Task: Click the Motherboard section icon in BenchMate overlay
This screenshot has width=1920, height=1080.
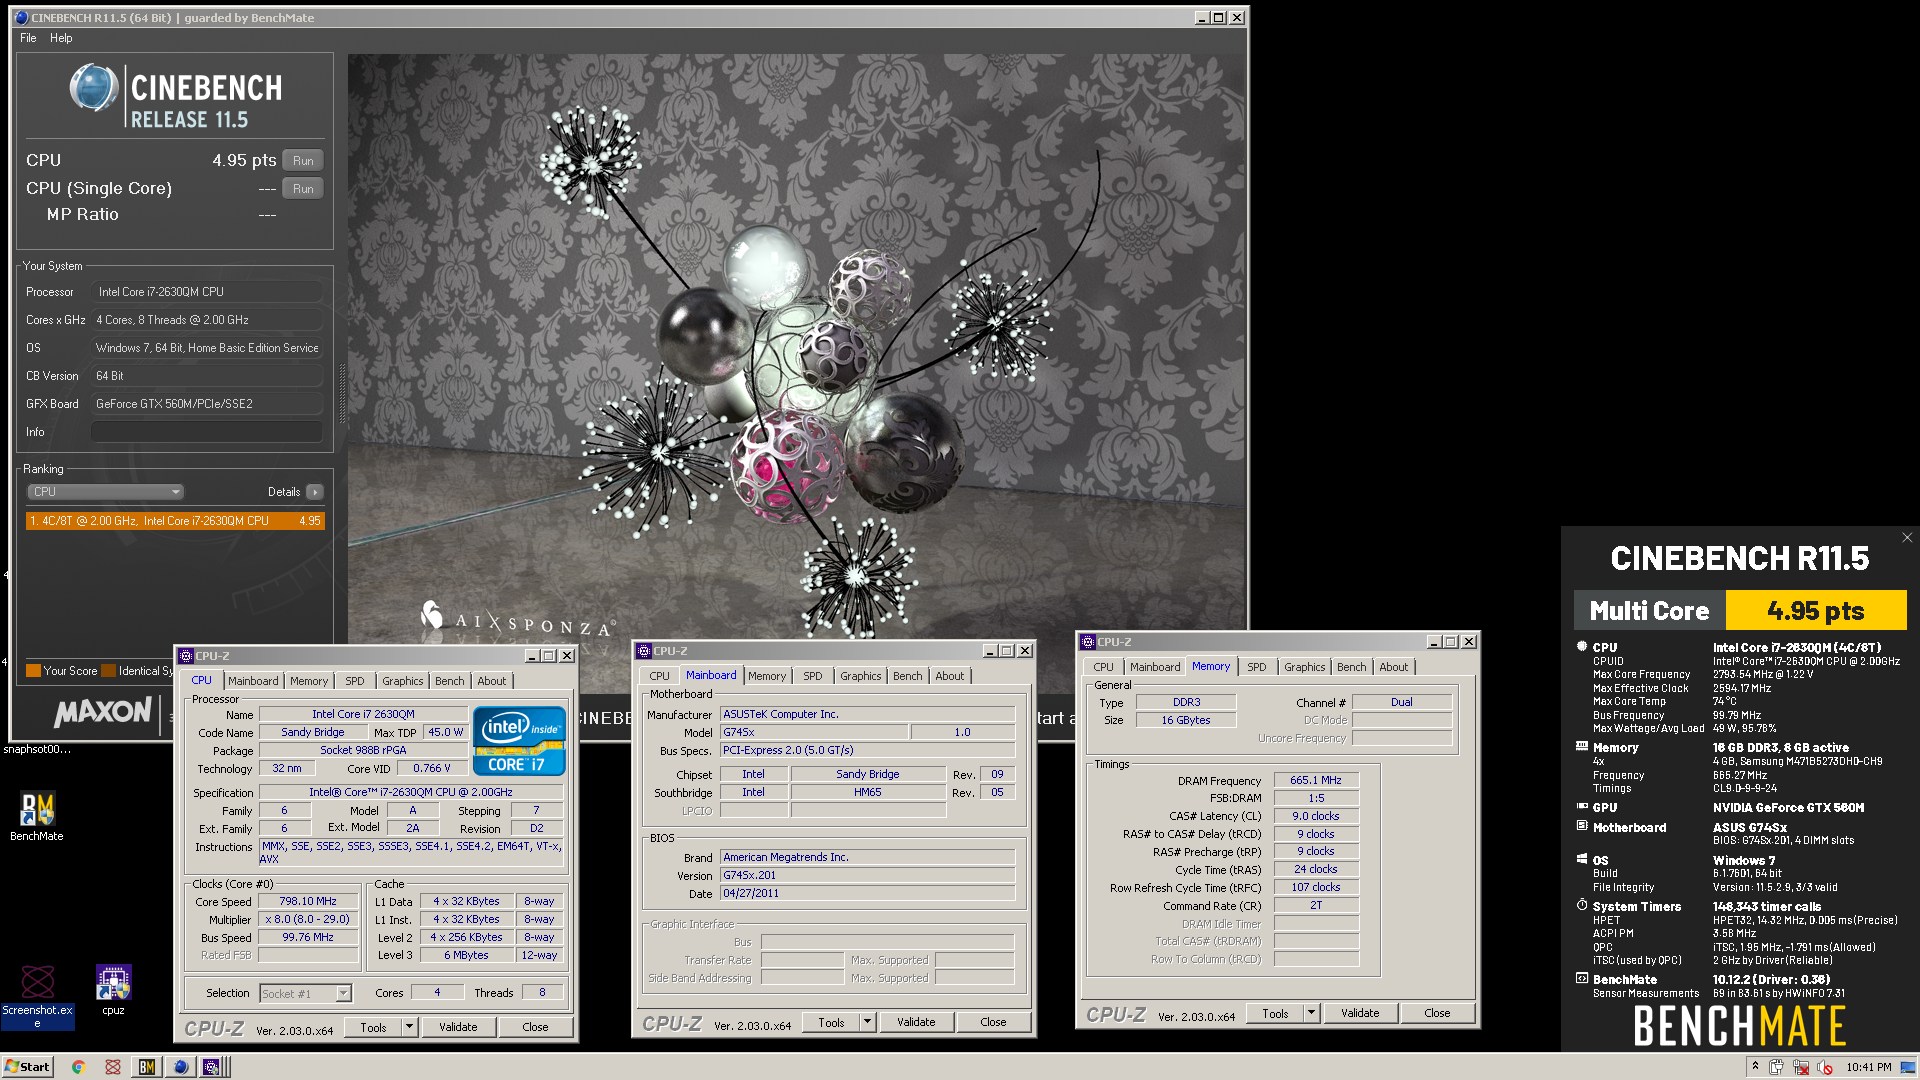Action: coord(1582,827)
